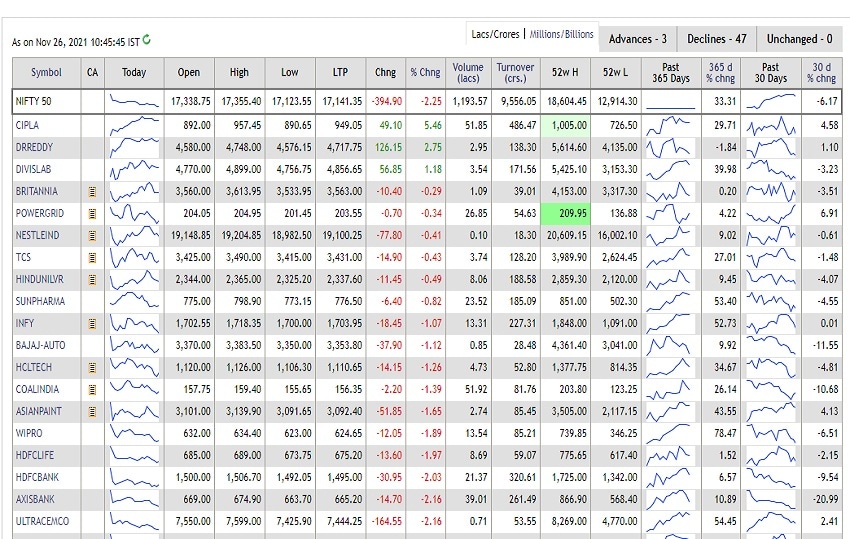View CIPLA Past 365 Days sparkline

coord(671,125)
